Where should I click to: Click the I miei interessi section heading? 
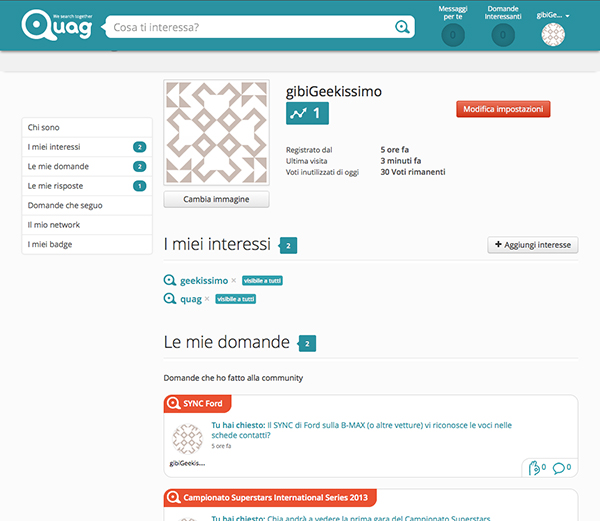pos(217,244)
